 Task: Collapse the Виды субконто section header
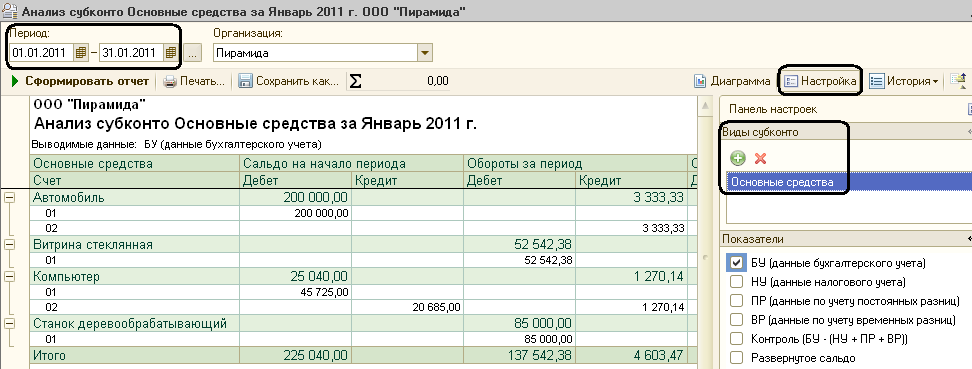click(x=969, y=132)
